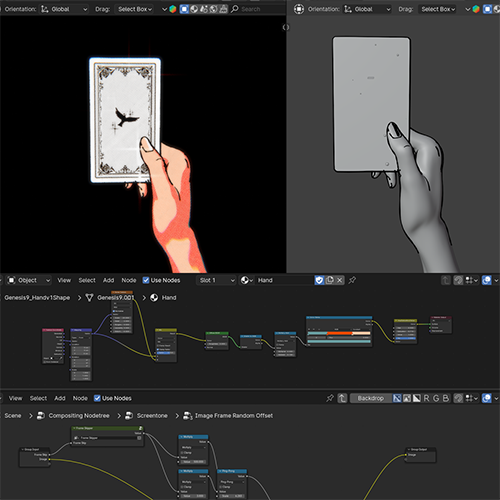Open the Object shader type dropdown
Image resolution: width=500 pixels, height=500 pixels.
click(29, 280)
